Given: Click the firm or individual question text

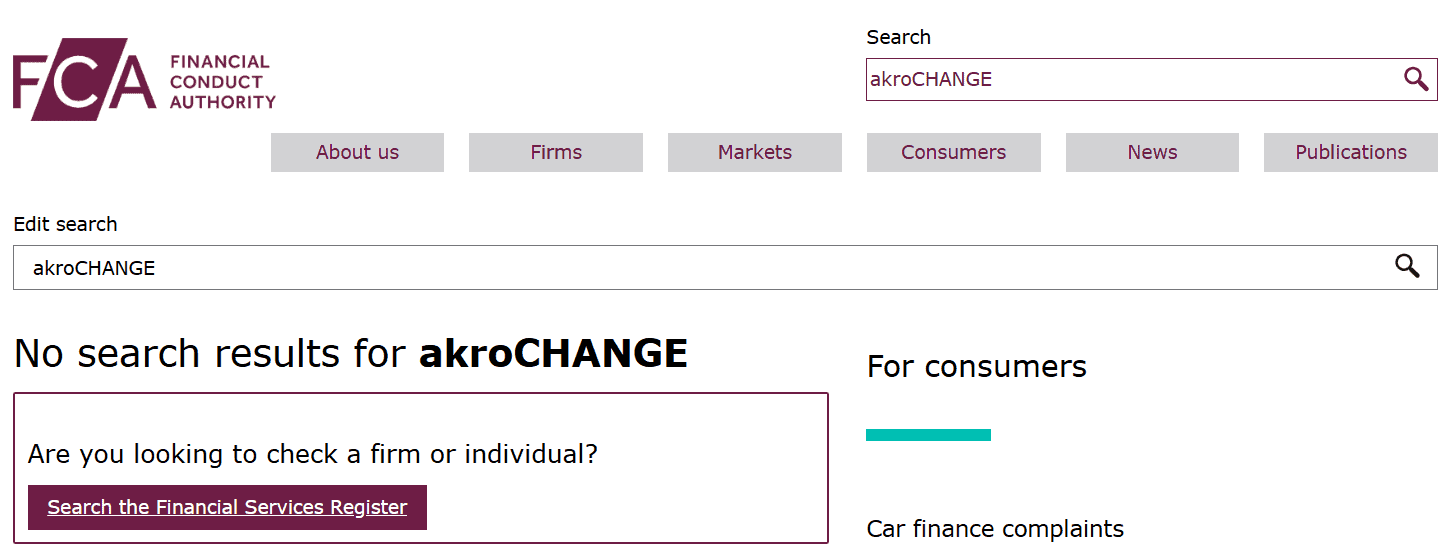Looking at the screenshot, I should [x=312, y=454].
